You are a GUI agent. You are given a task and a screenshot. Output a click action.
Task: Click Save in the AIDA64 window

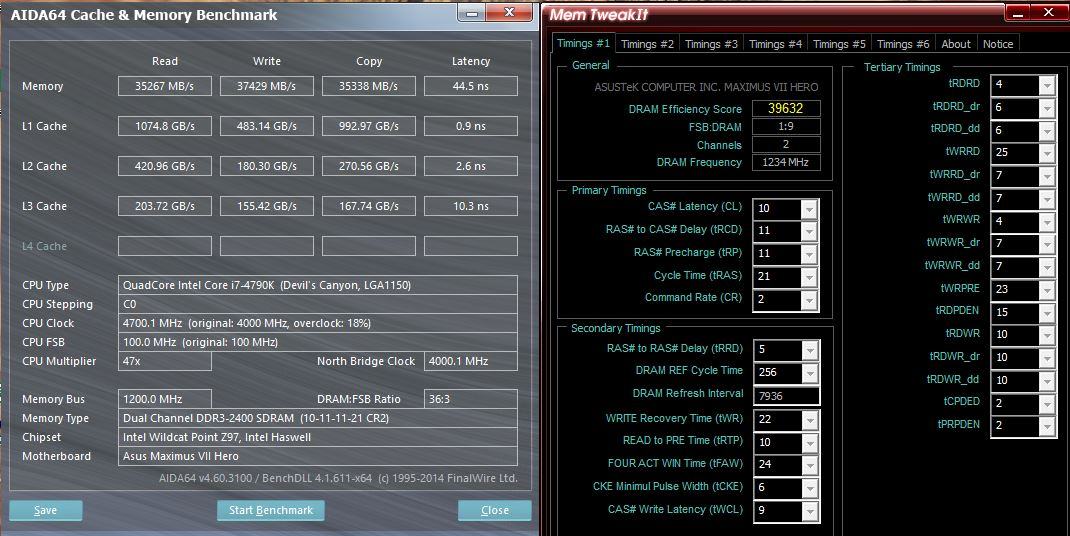[46, 510]
